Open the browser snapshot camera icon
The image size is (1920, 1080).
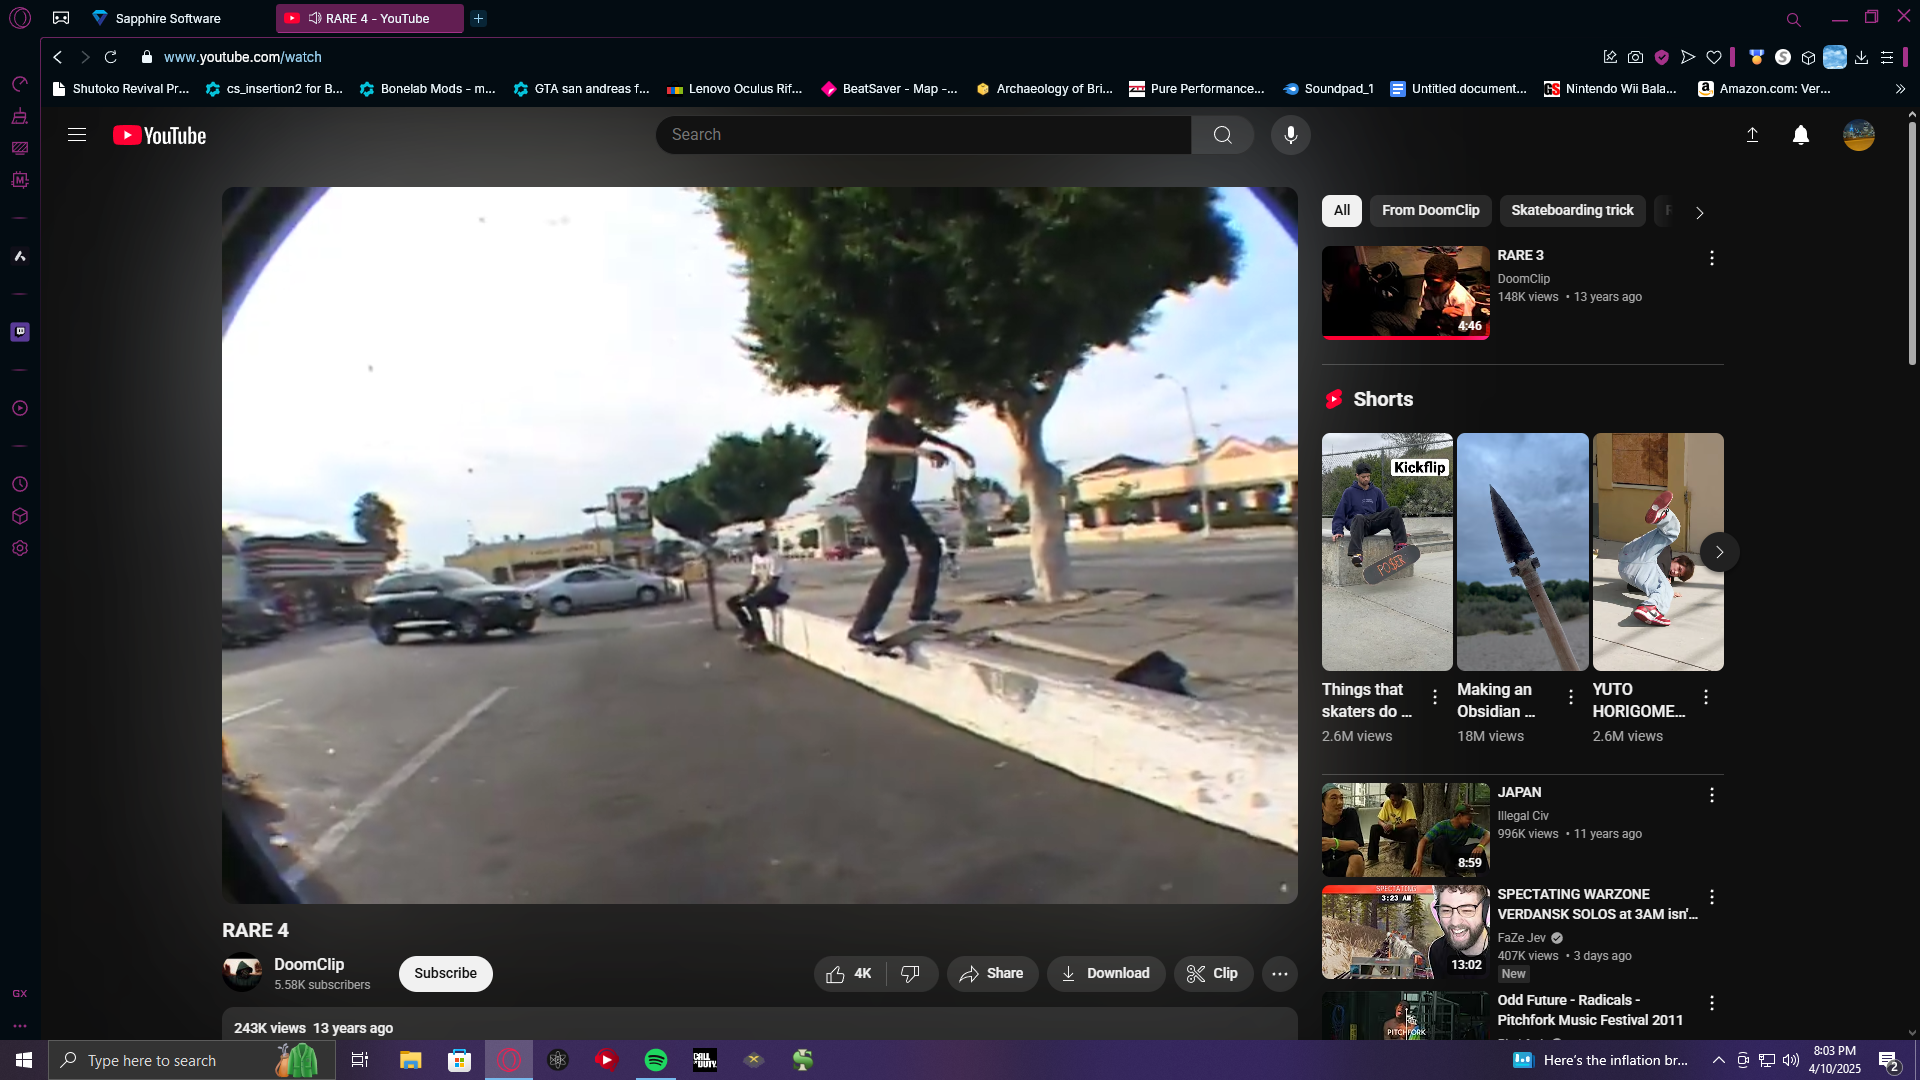click(x=1635, y=57)
